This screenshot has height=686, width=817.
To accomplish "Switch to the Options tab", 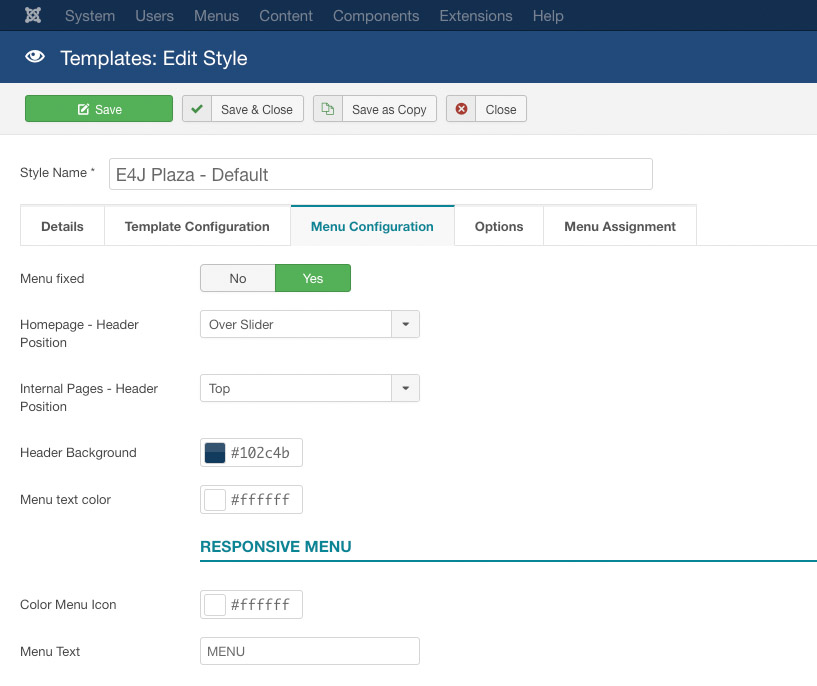I will [x=499, y=226].
